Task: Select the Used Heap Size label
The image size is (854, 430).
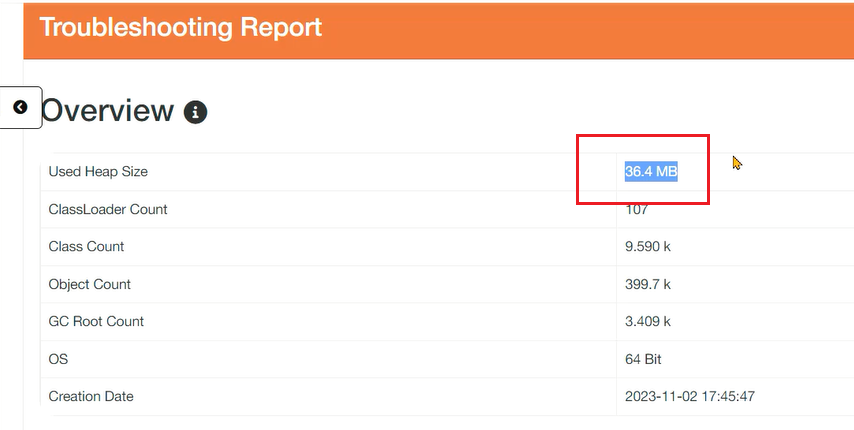Action: tap(98, 172)
